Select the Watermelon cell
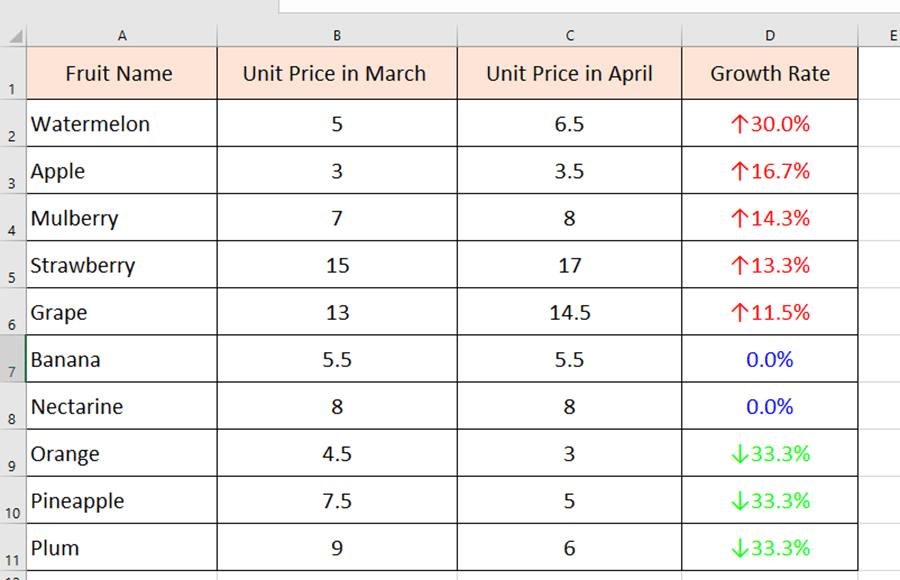The width and height of the screenshot is (900, 580). [122, 124]
